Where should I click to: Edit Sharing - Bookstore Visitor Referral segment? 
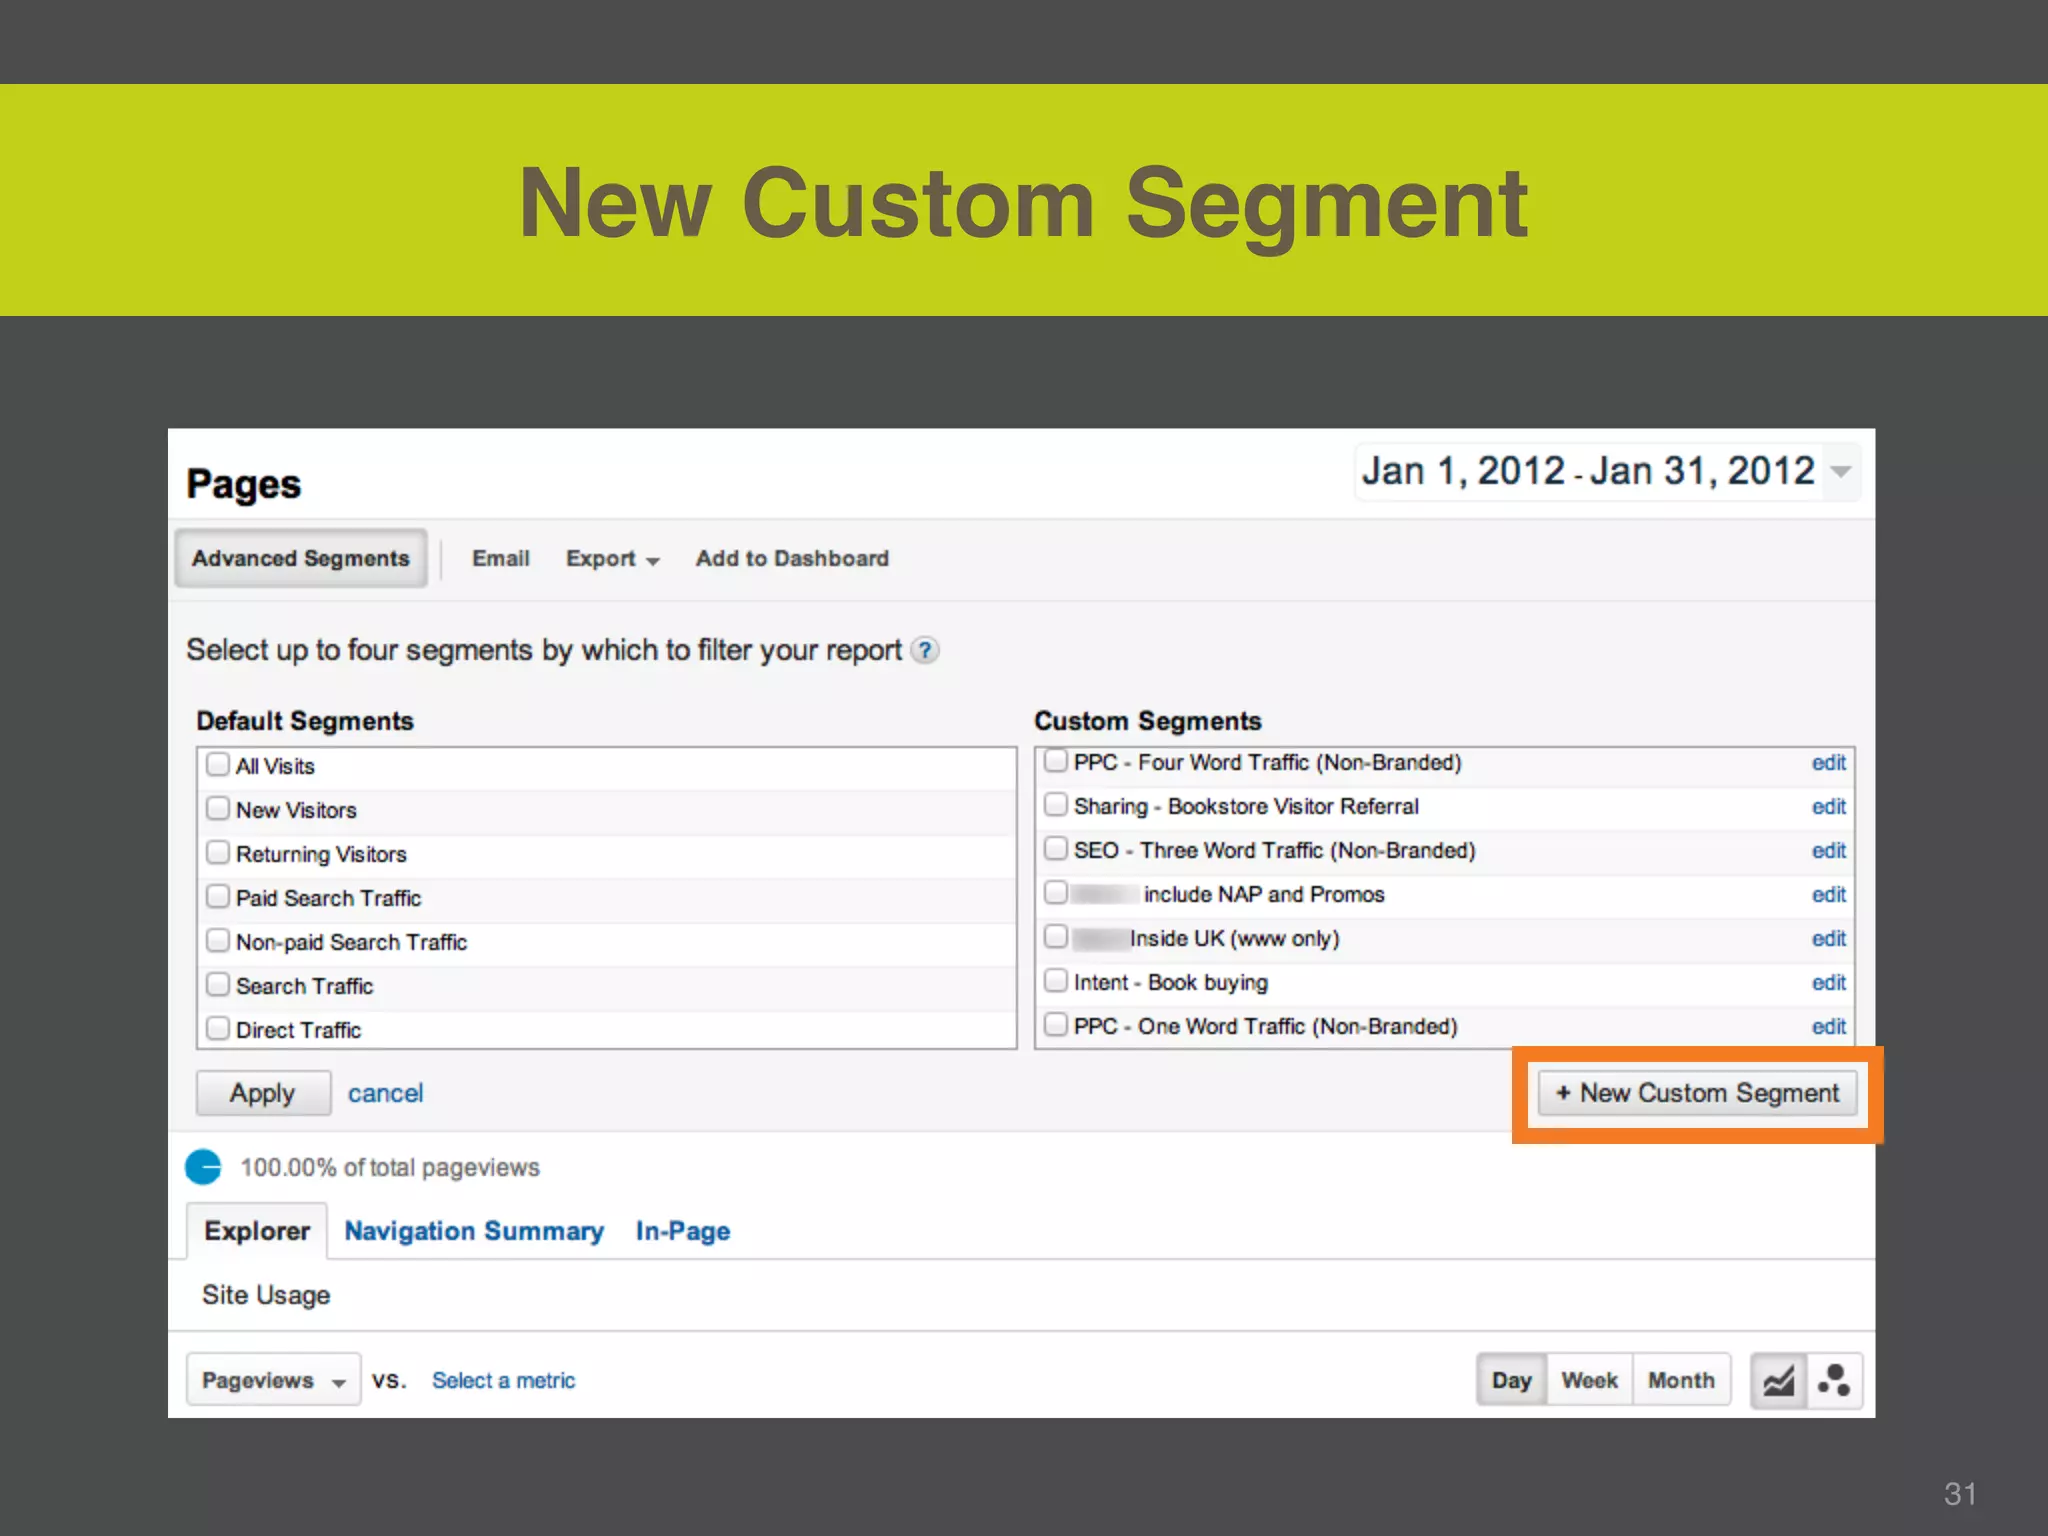(1829, 807)
